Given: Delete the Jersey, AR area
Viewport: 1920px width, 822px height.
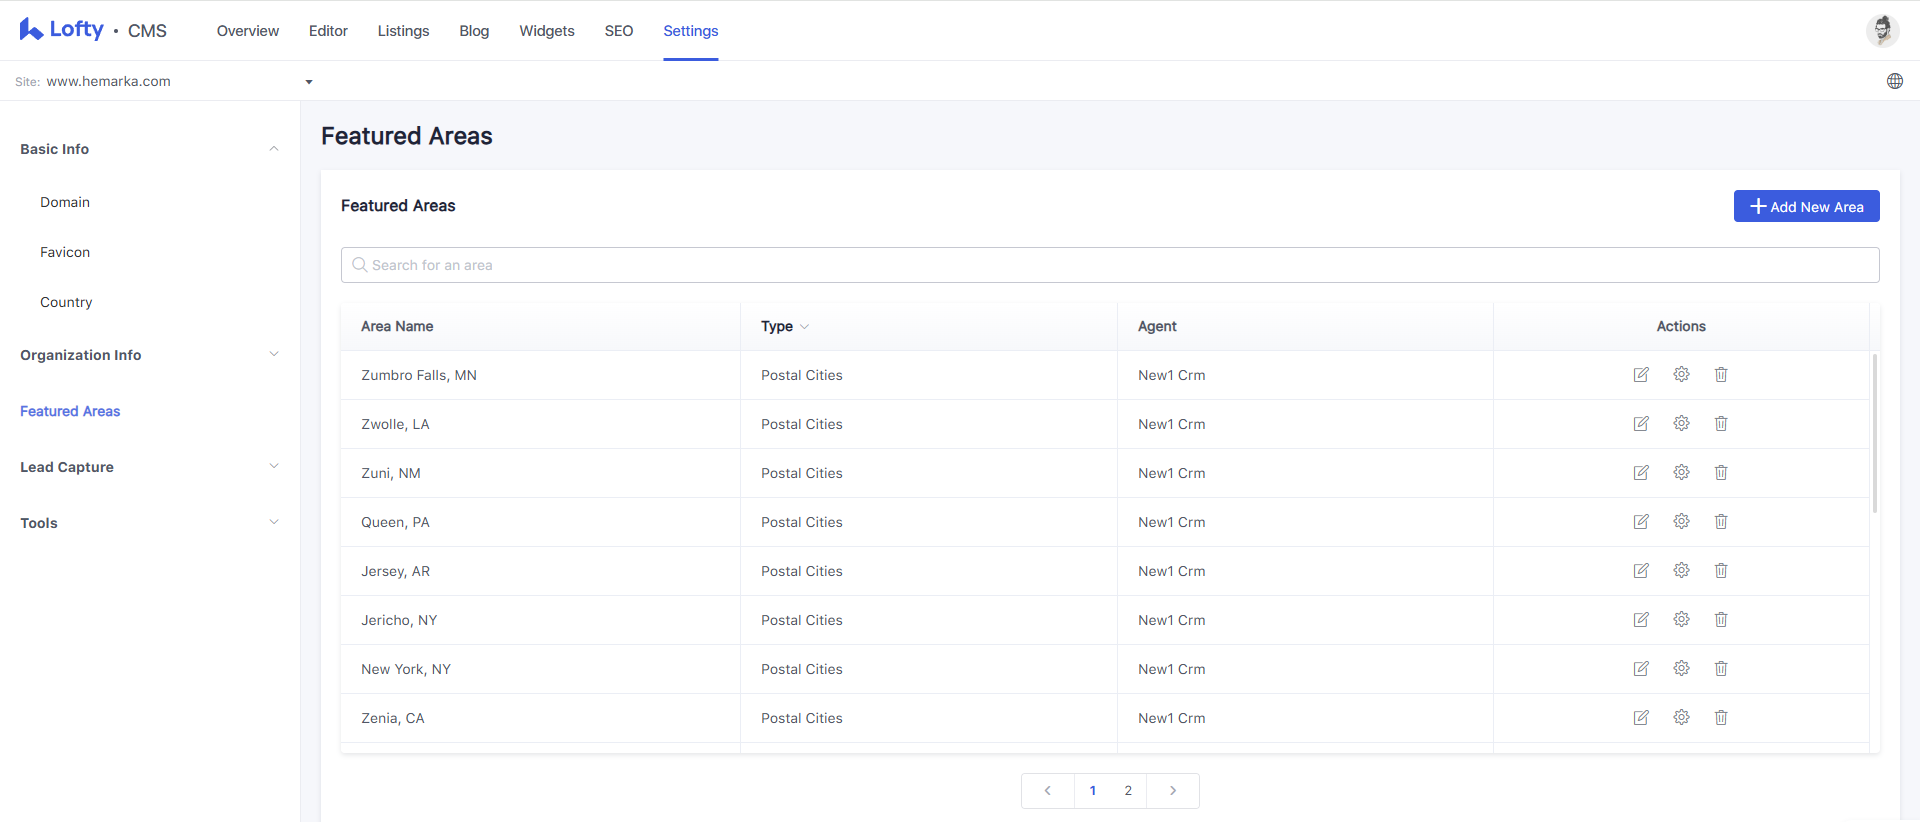Looking at the screenshot, I should (1721, 570).
